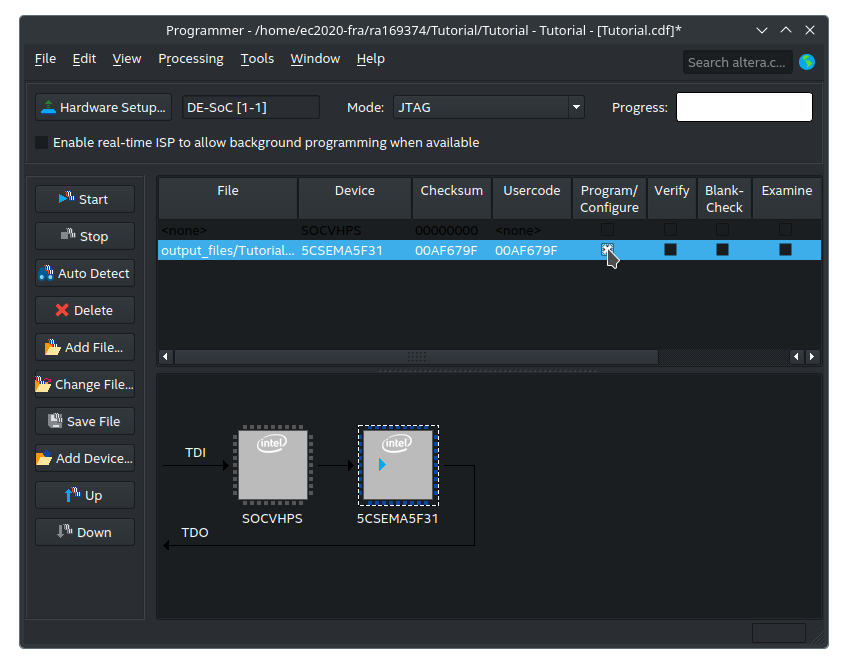
Task: Click Change File button
Action: click(85, 384)
